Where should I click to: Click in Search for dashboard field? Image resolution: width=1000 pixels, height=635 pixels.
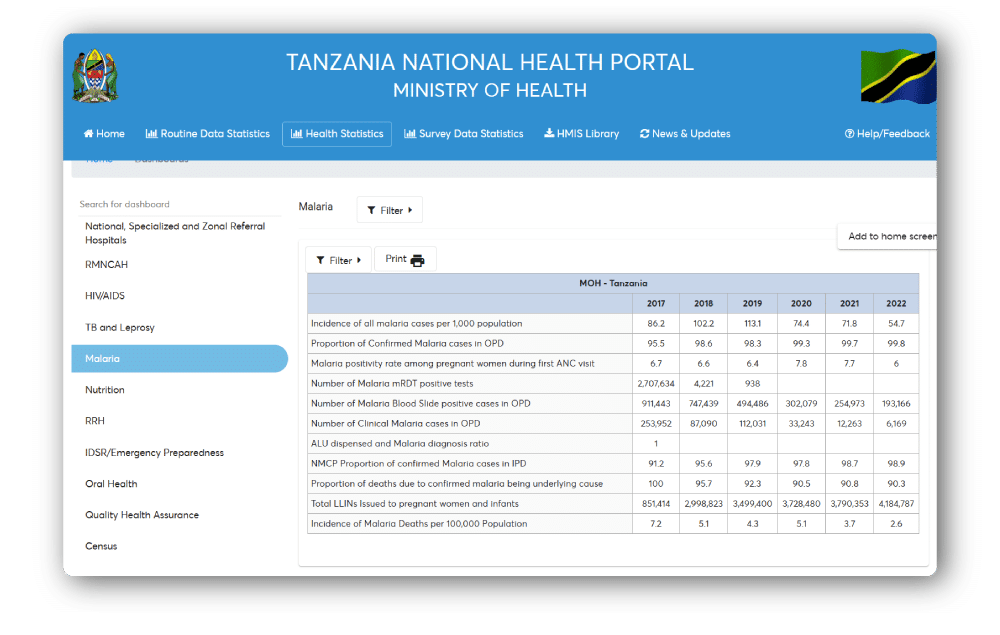pyautogui.click(x=179, y=204)
